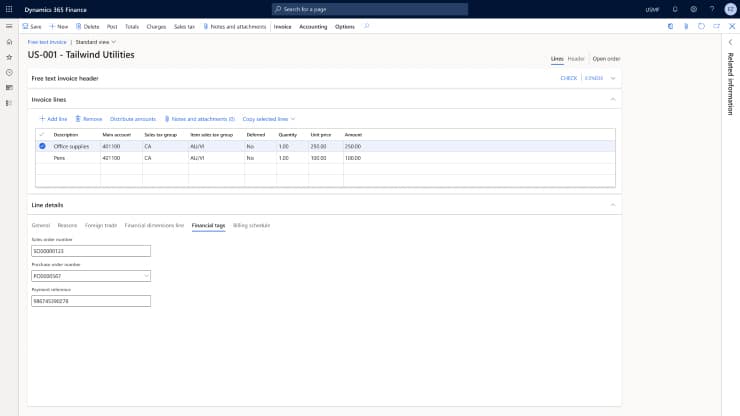Switch to the Foreign trade tab
This screenshot has width=740, height=416.
coord(101,225)
